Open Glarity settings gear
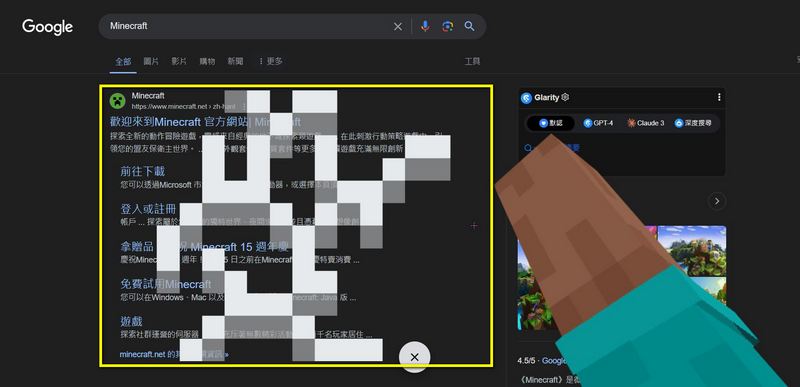The image size is (800, 387). pos(565,97)
